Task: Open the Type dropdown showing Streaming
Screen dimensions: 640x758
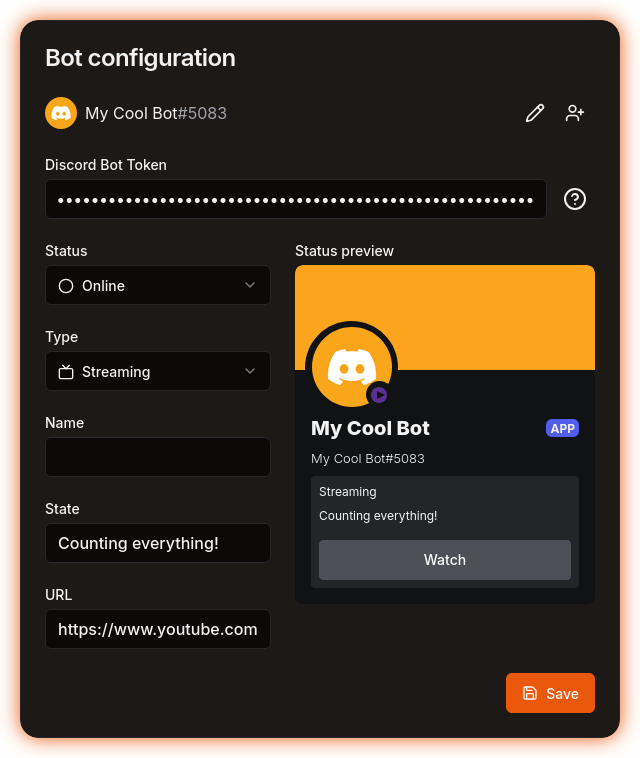Action: pyautogui.click(x=158, y=371)
